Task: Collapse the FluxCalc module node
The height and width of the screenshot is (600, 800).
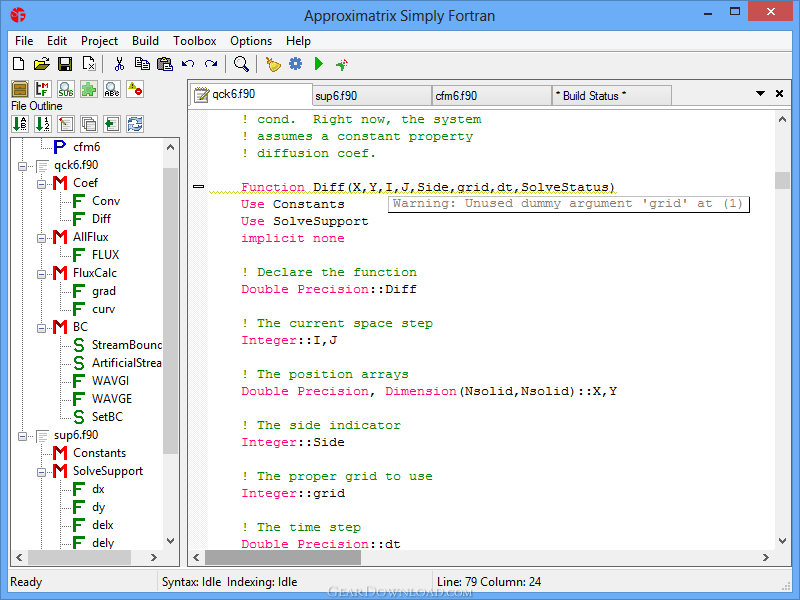Action: tap(41, 274)
